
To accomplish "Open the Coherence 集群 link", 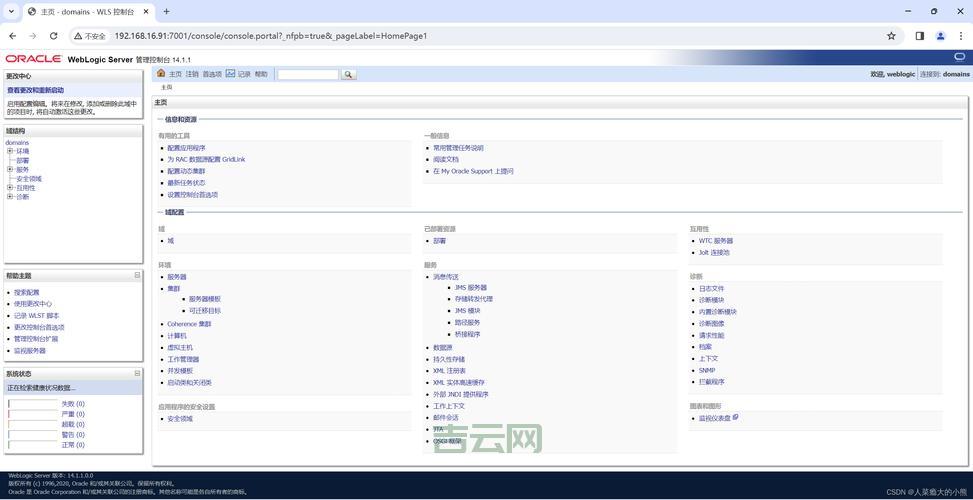I will [189, 324].
